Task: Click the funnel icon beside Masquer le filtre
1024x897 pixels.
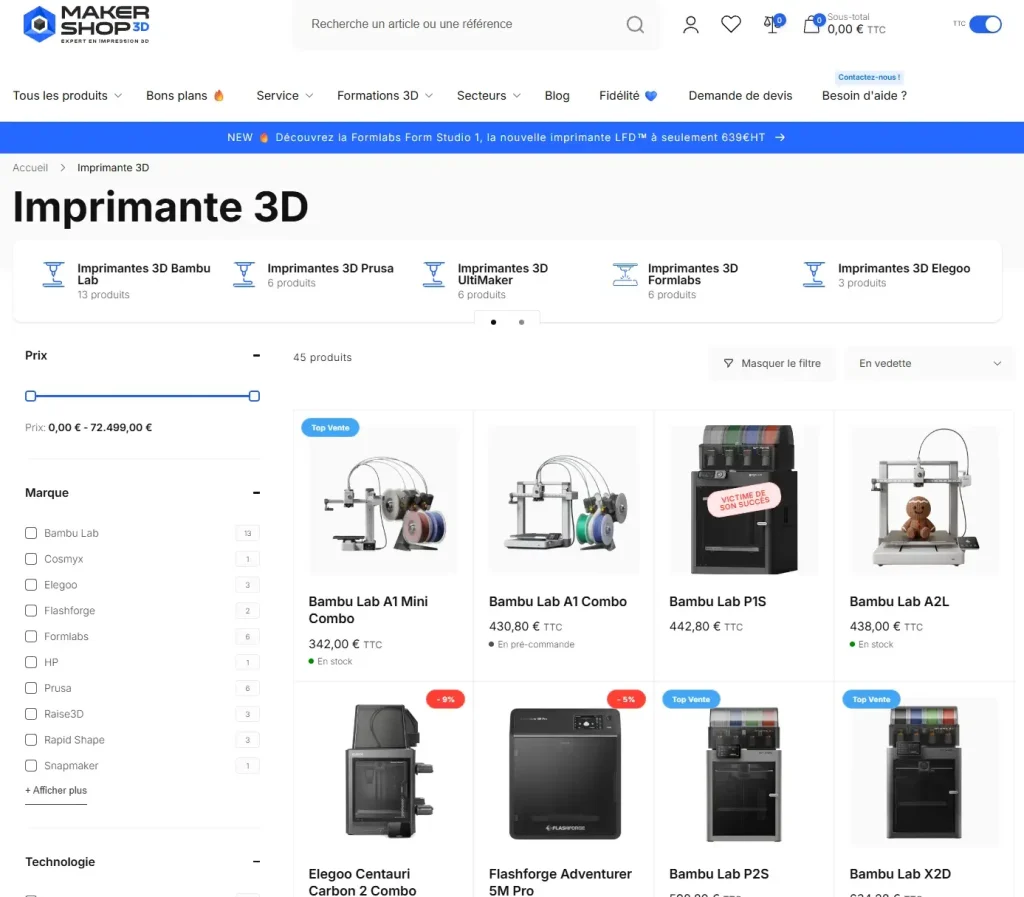Action: coord(728,363)
